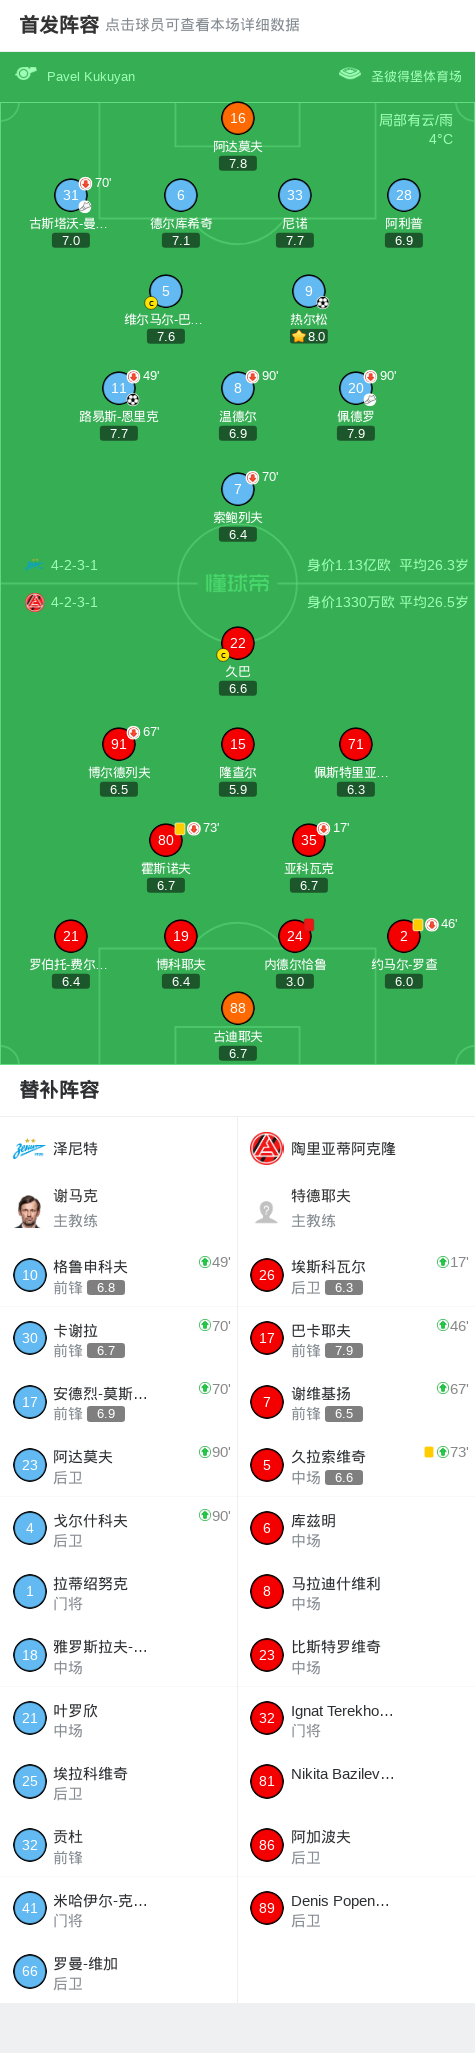Open substitute 格鲁申科夫 number 10 row

click(x=119, y=1275)
